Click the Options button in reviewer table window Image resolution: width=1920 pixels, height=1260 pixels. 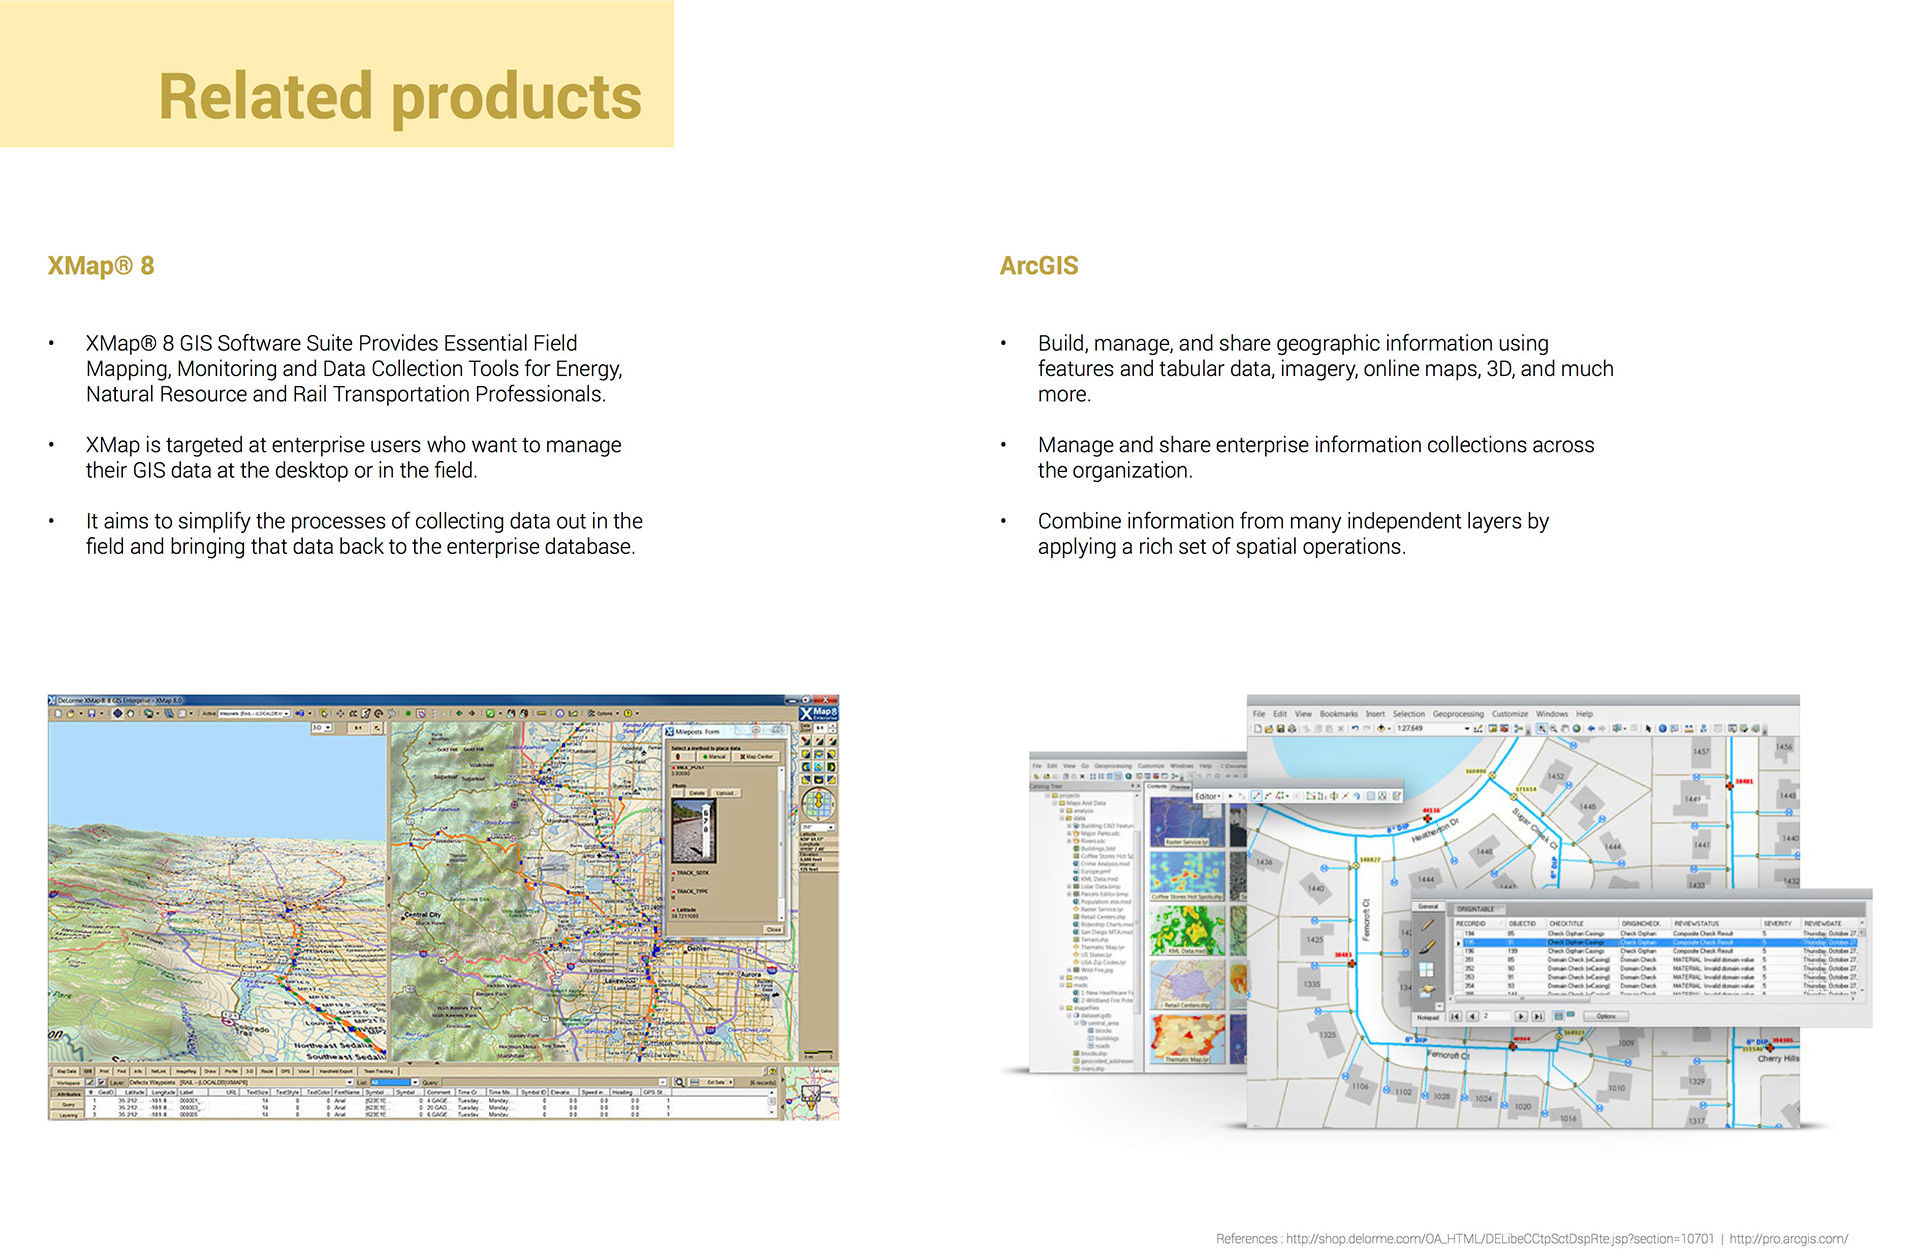(1606, 1016)
